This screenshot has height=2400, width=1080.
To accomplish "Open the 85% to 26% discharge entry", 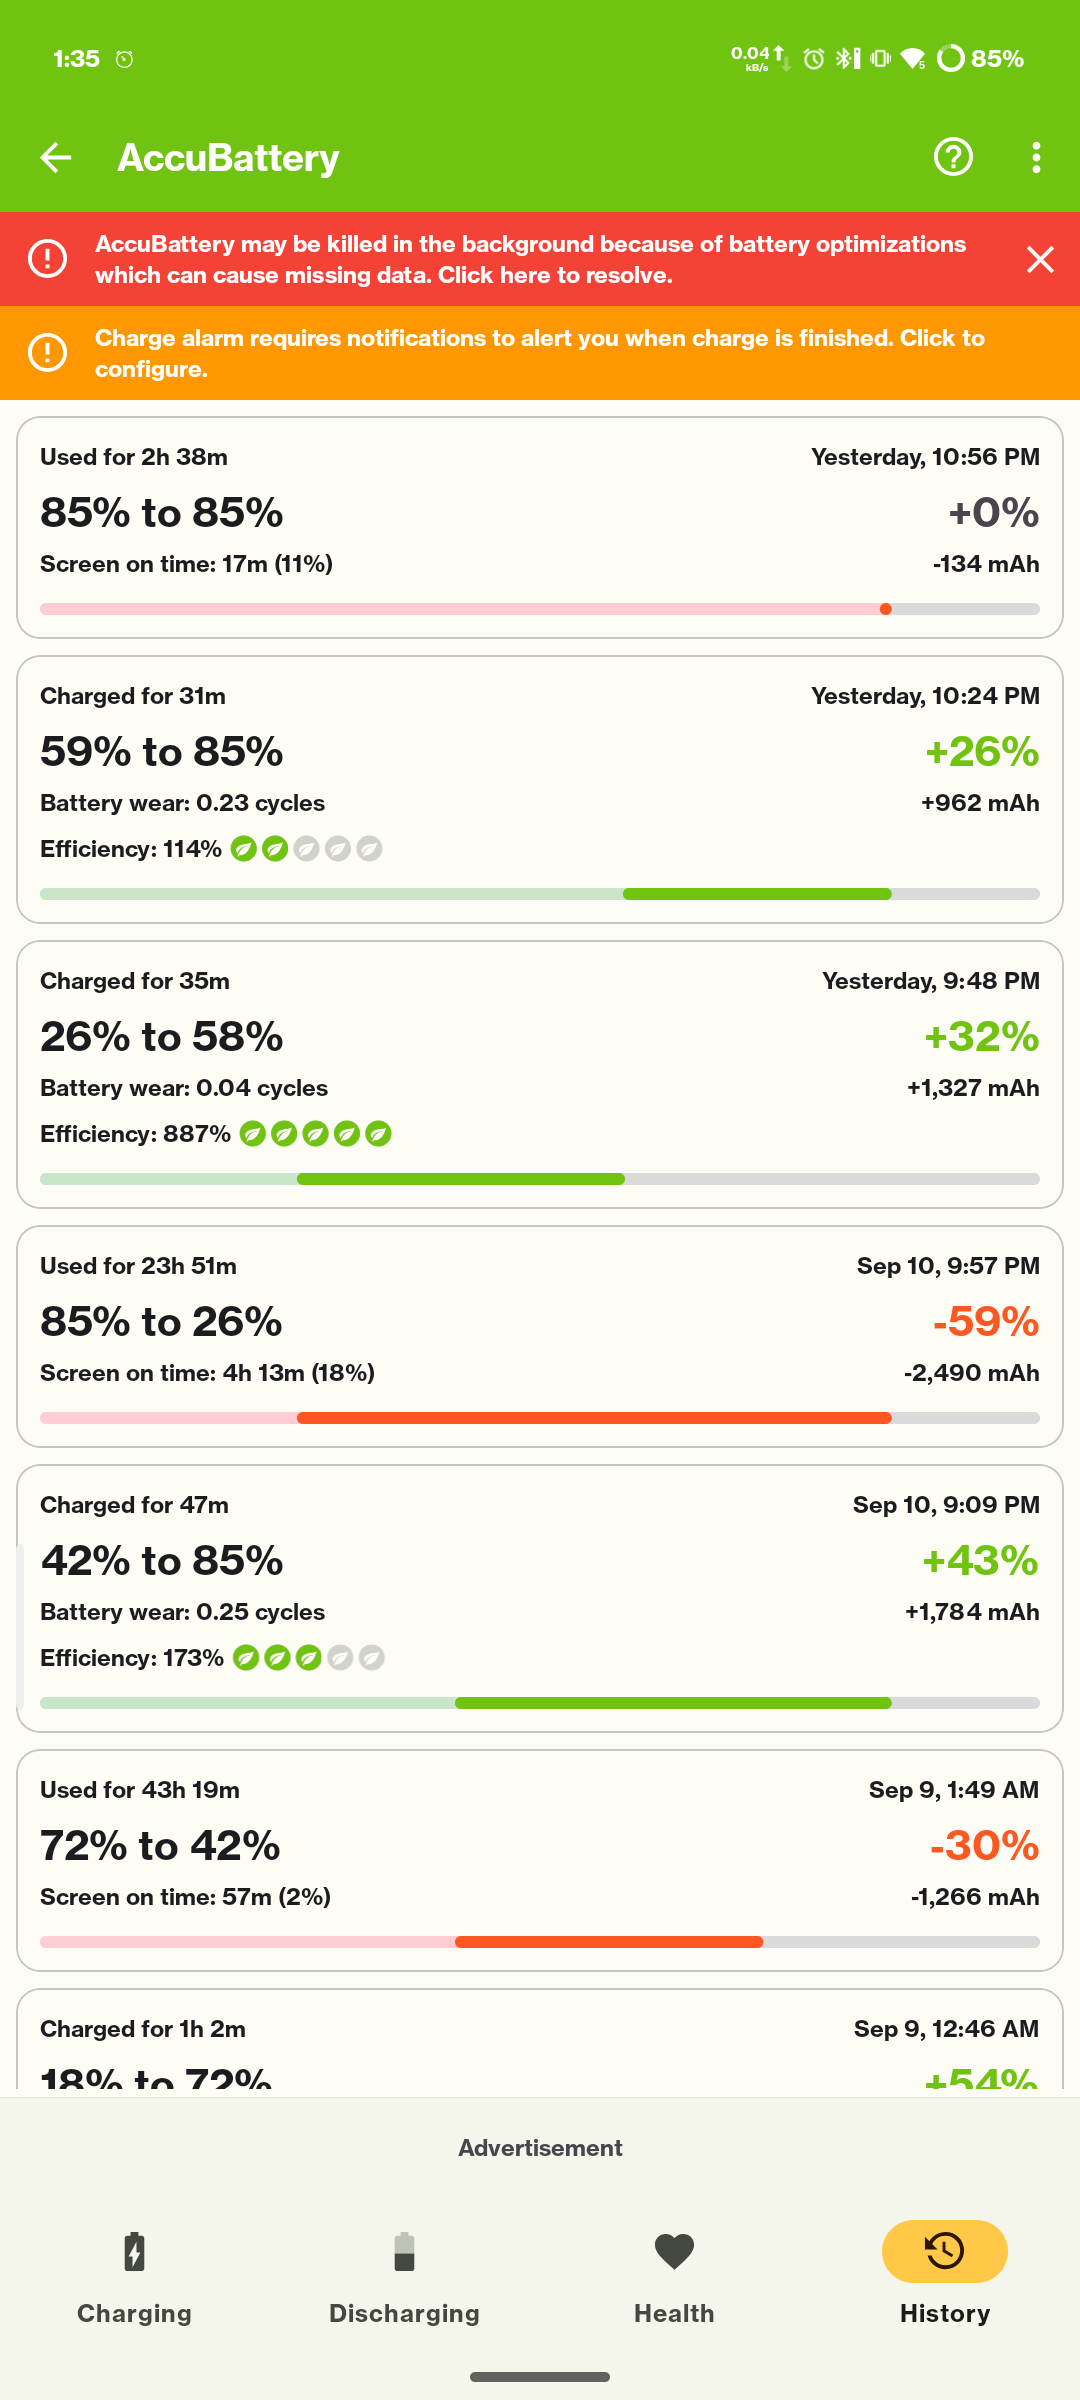I will pyautogui.click(x=540, y=1335).
